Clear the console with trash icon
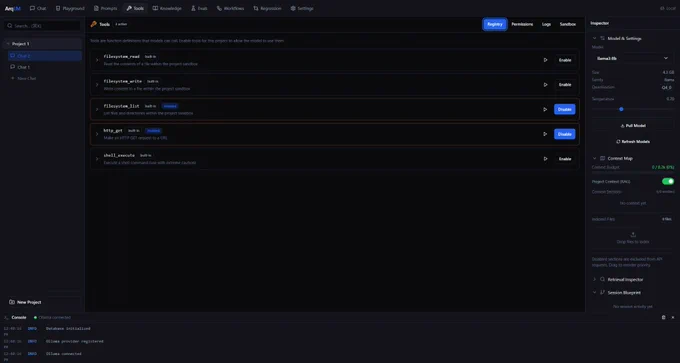 [663, 317]
